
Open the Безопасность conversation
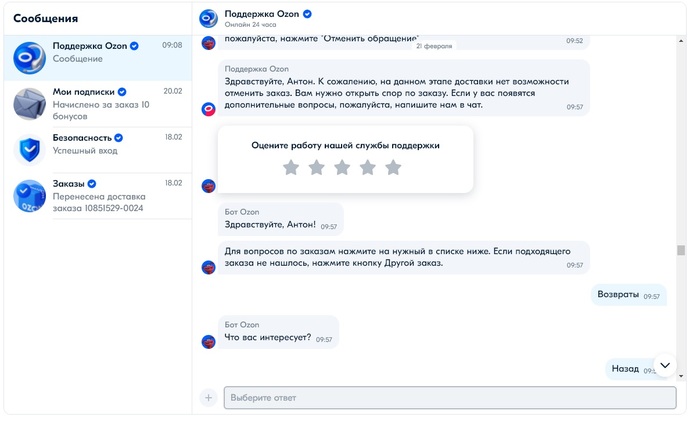[x=98, y=150]
